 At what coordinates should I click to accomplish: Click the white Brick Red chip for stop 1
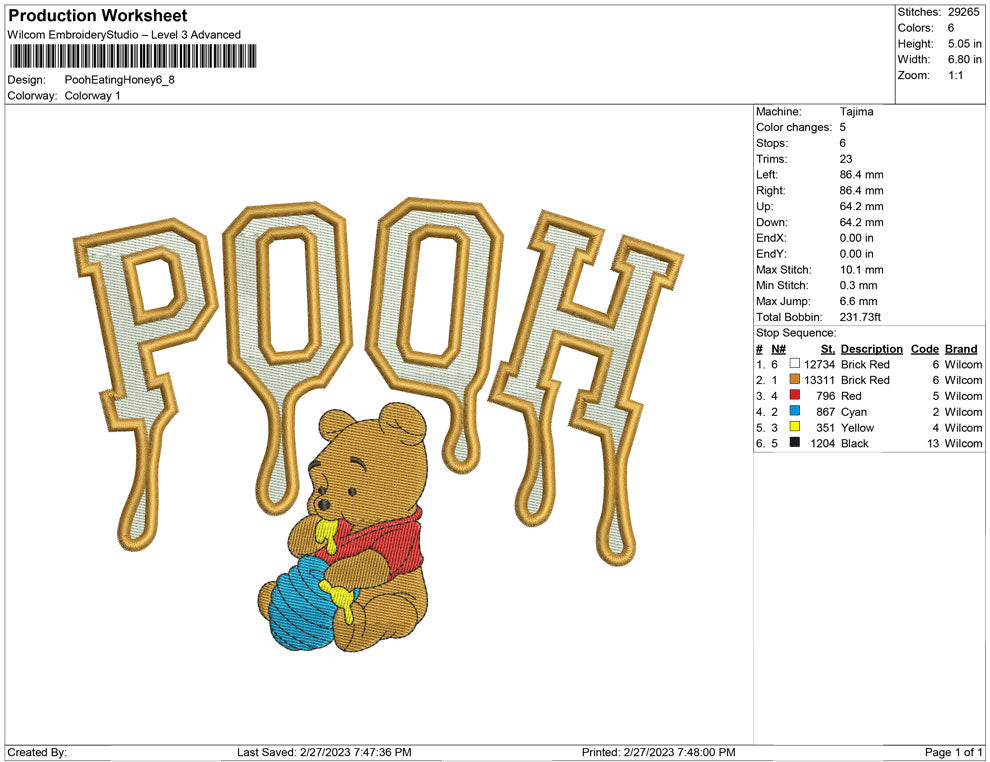797,364
